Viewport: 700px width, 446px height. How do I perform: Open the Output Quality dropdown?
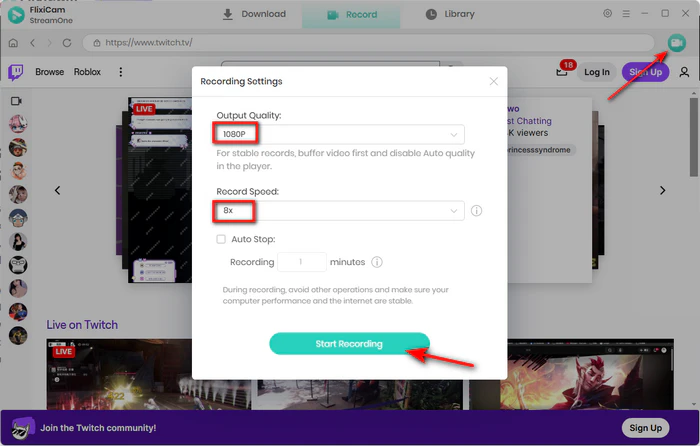tap(339, 134)
